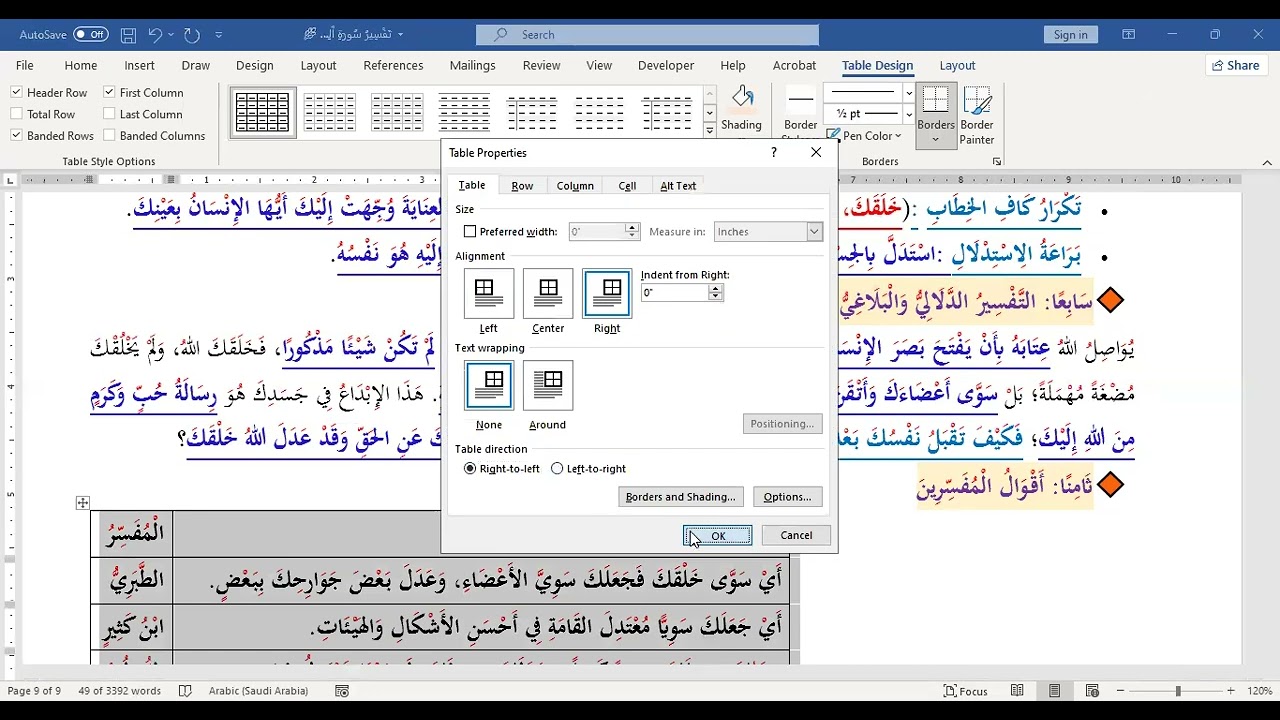Enable the Last Column checkbox

[109, 114]
